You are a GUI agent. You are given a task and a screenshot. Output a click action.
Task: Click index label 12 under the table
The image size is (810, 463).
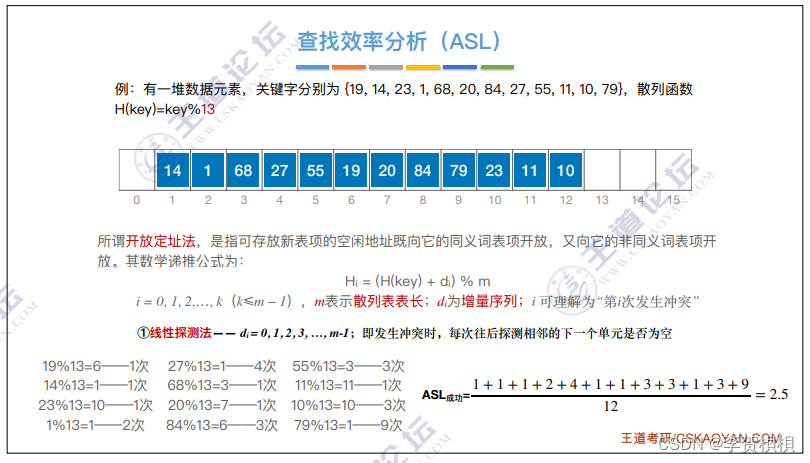point(566,200)
